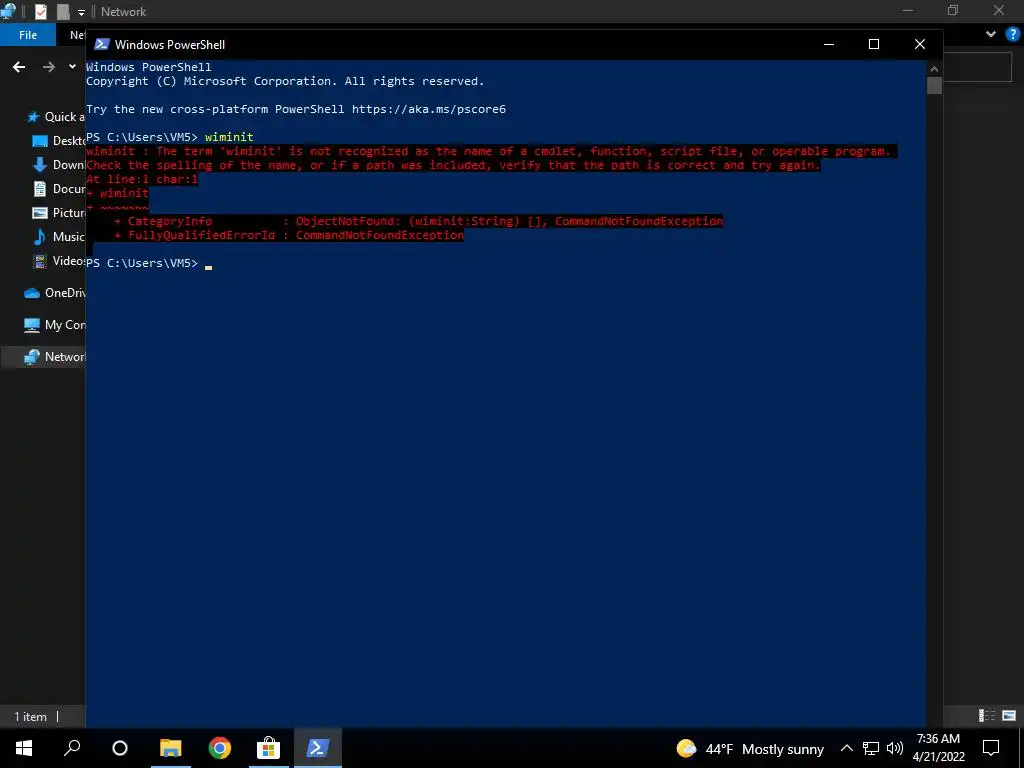Launch File Explorer from taskbar
1024x768 pixels.
point(170,748)
